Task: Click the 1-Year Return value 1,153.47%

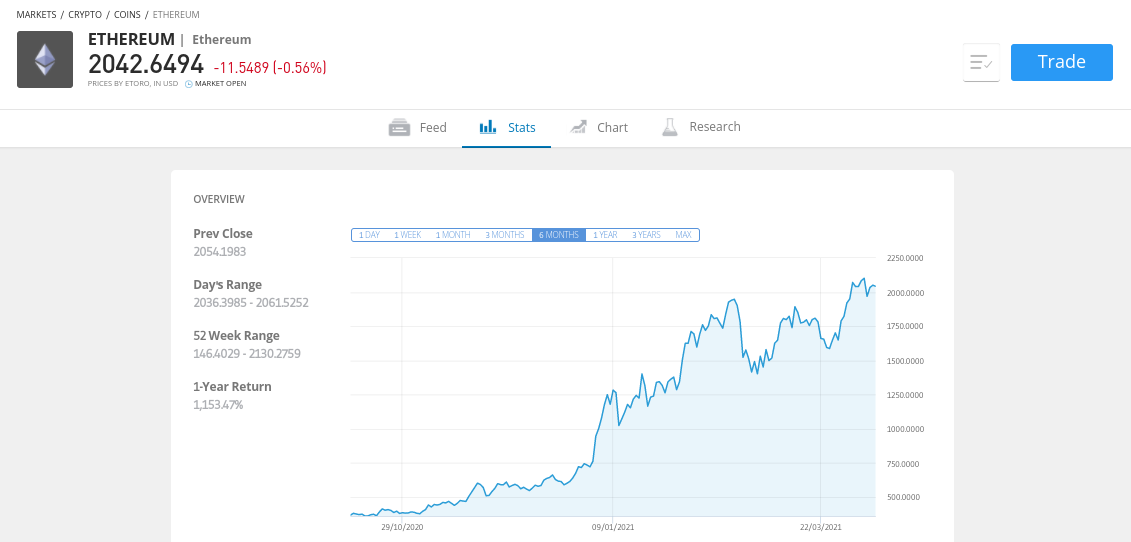Action: point(219,405)
